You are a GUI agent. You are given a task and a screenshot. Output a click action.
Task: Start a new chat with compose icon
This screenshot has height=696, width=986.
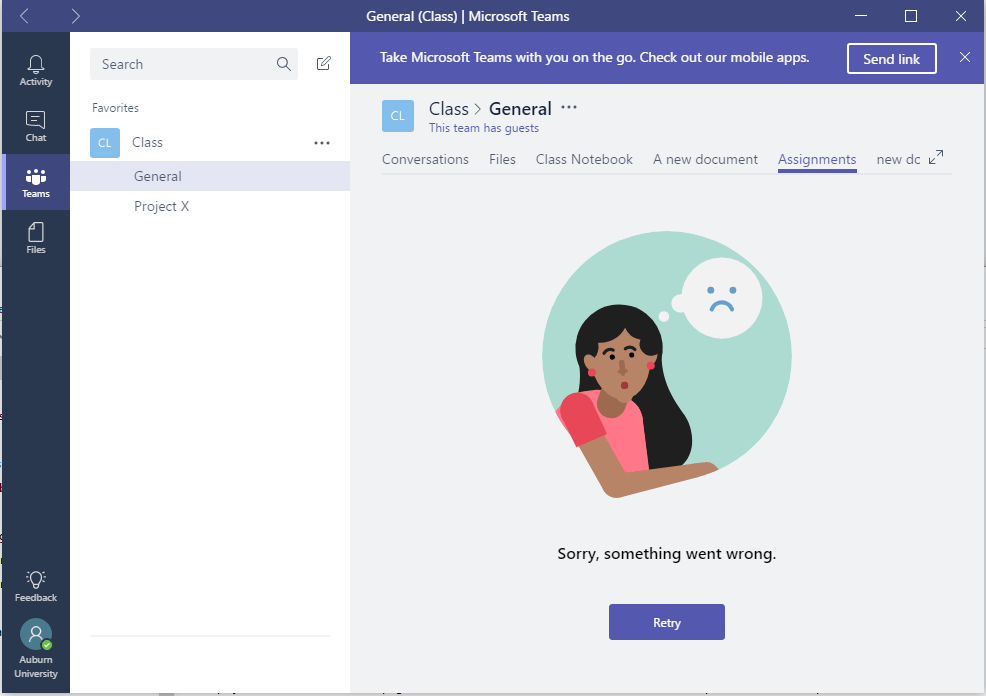click(x=324, y=64)
